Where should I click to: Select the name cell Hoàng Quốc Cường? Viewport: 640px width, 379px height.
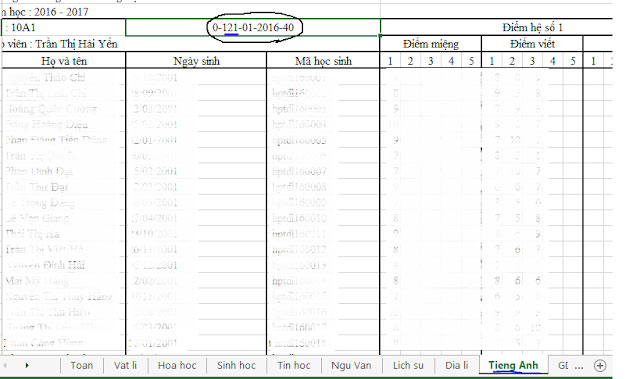64,109
